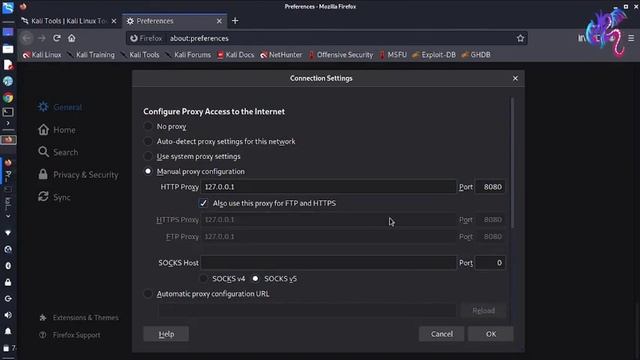Open a new browser tab with plus
The width and height of the screenshot is (640, 360).
(x=235, y=21)
